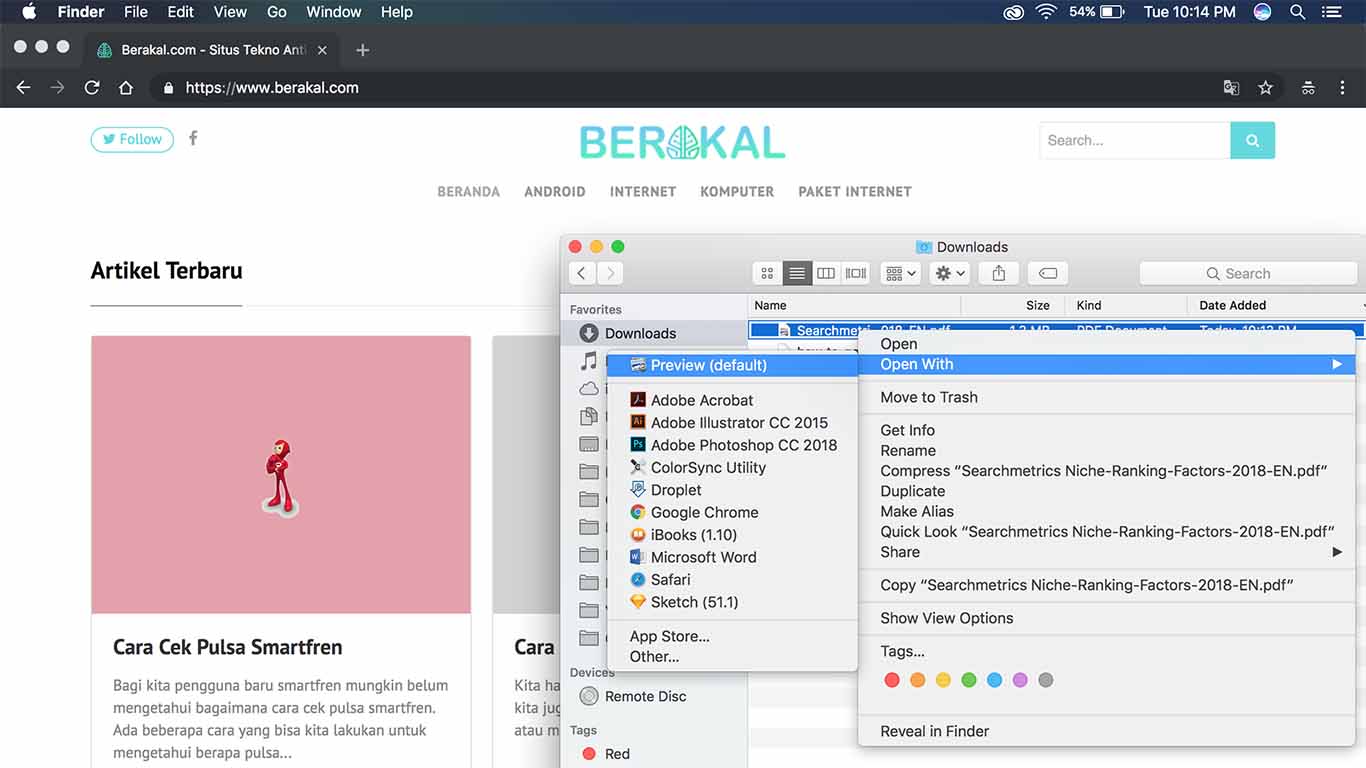1366x768 pixels.
Task: Open Spotlight search in menu bar
Action: pyautogui.click(x=1297, y=12)
